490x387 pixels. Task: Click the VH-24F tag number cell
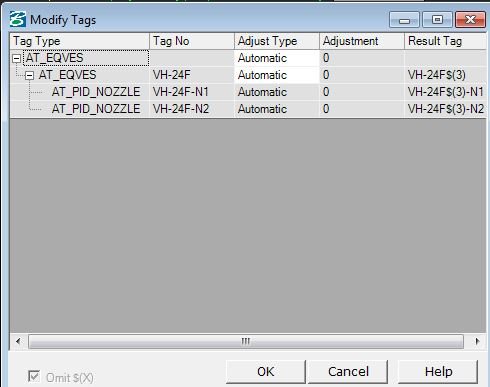coord(192,75)
